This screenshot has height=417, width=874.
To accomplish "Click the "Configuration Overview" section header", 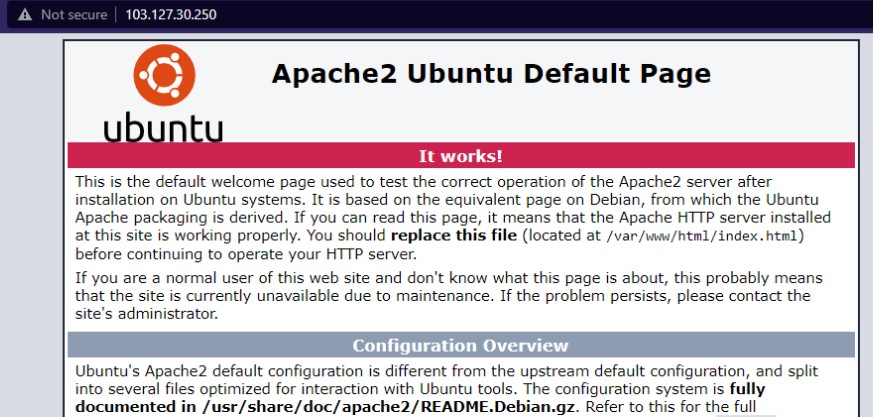I will 461,345.
